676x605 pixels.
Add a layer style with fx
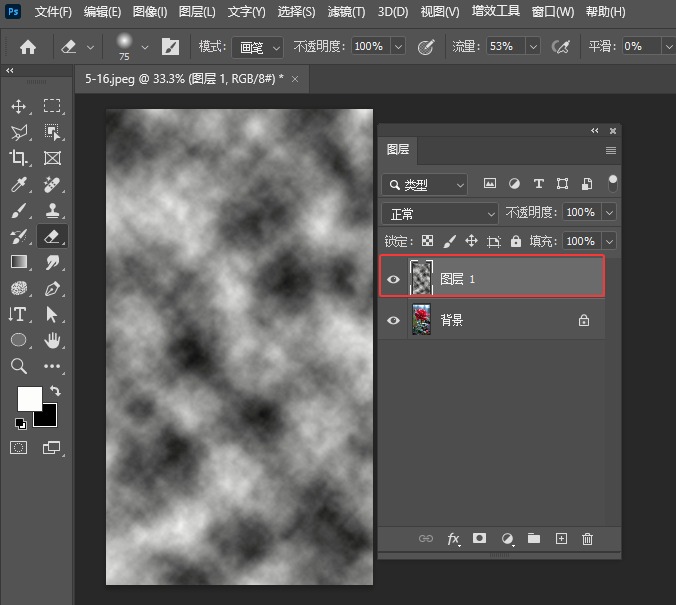coord(454,539)
